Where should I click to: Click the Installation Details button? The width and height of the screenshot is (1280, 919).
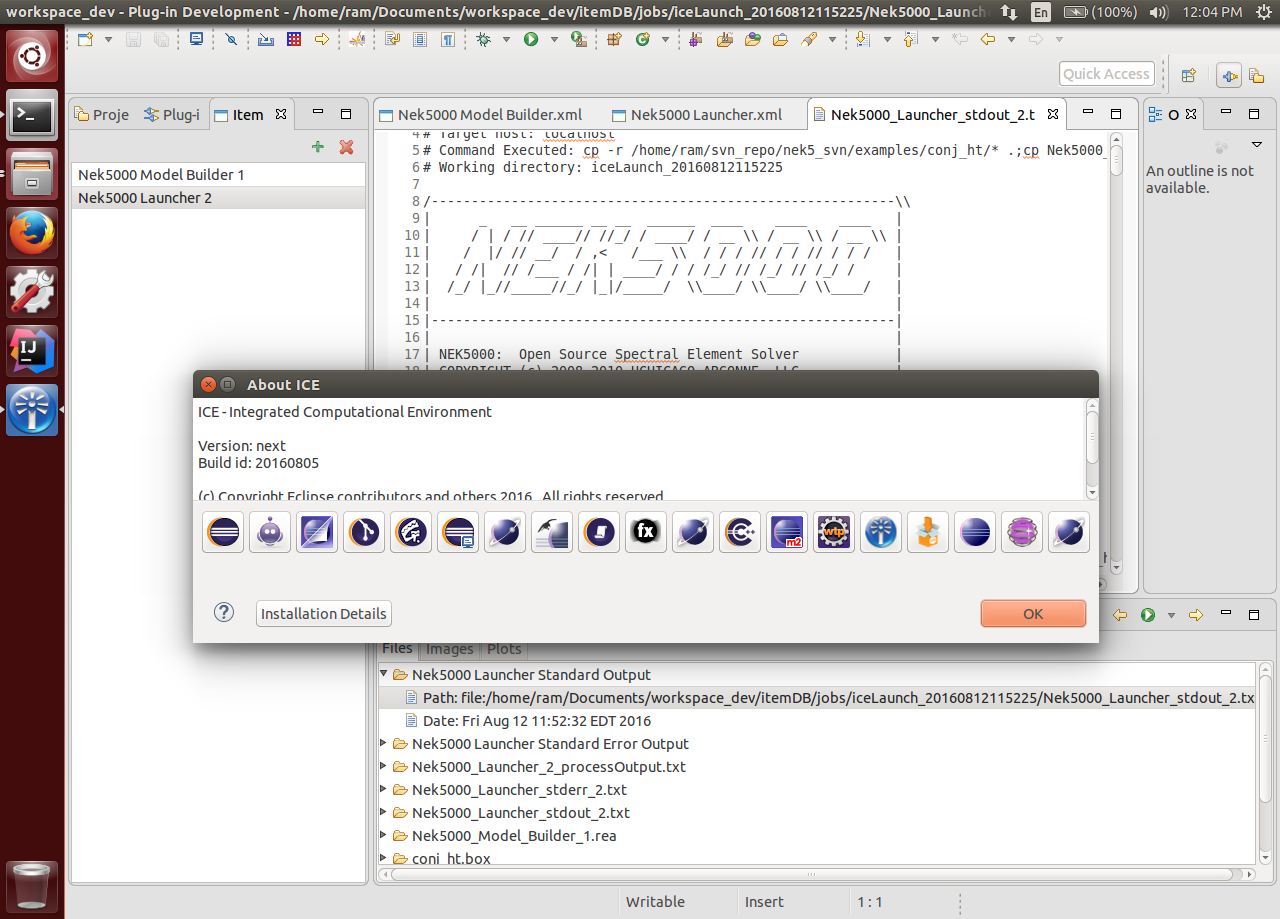tap(323, 613)
